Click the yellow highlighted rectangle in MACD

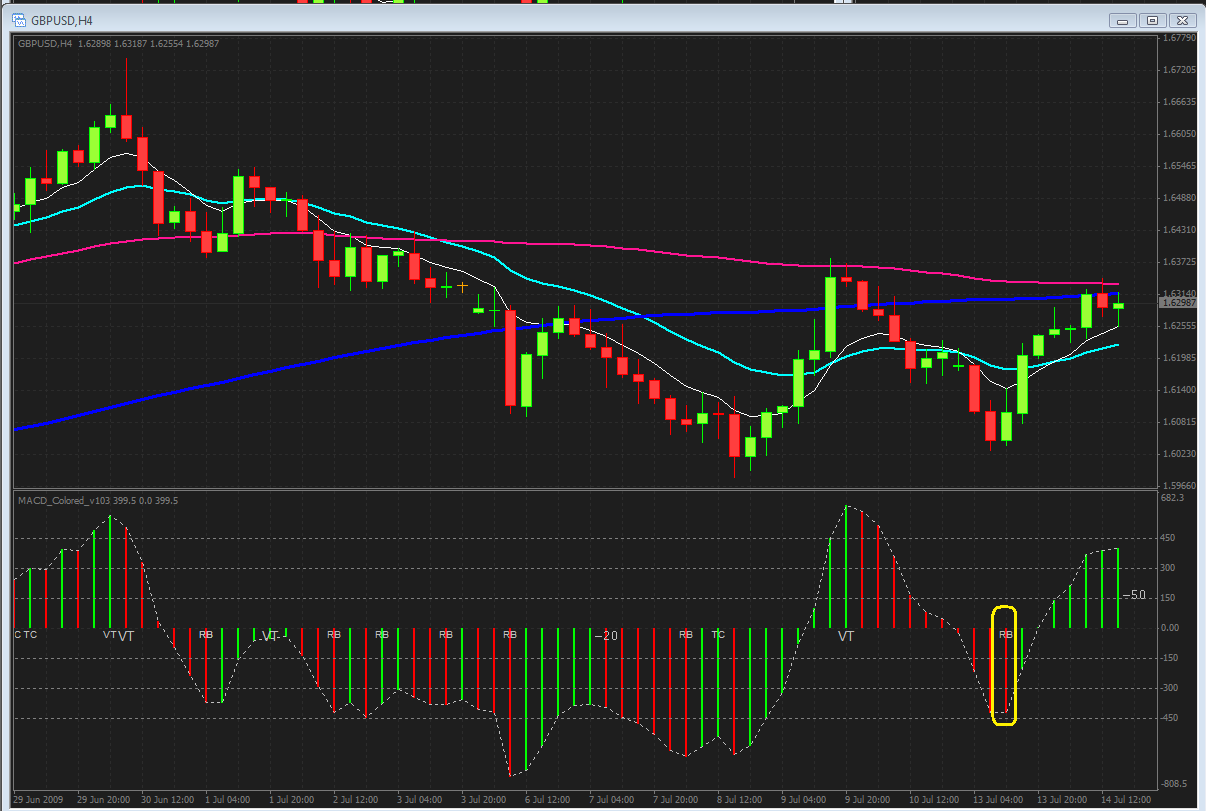click(1004, 665)
